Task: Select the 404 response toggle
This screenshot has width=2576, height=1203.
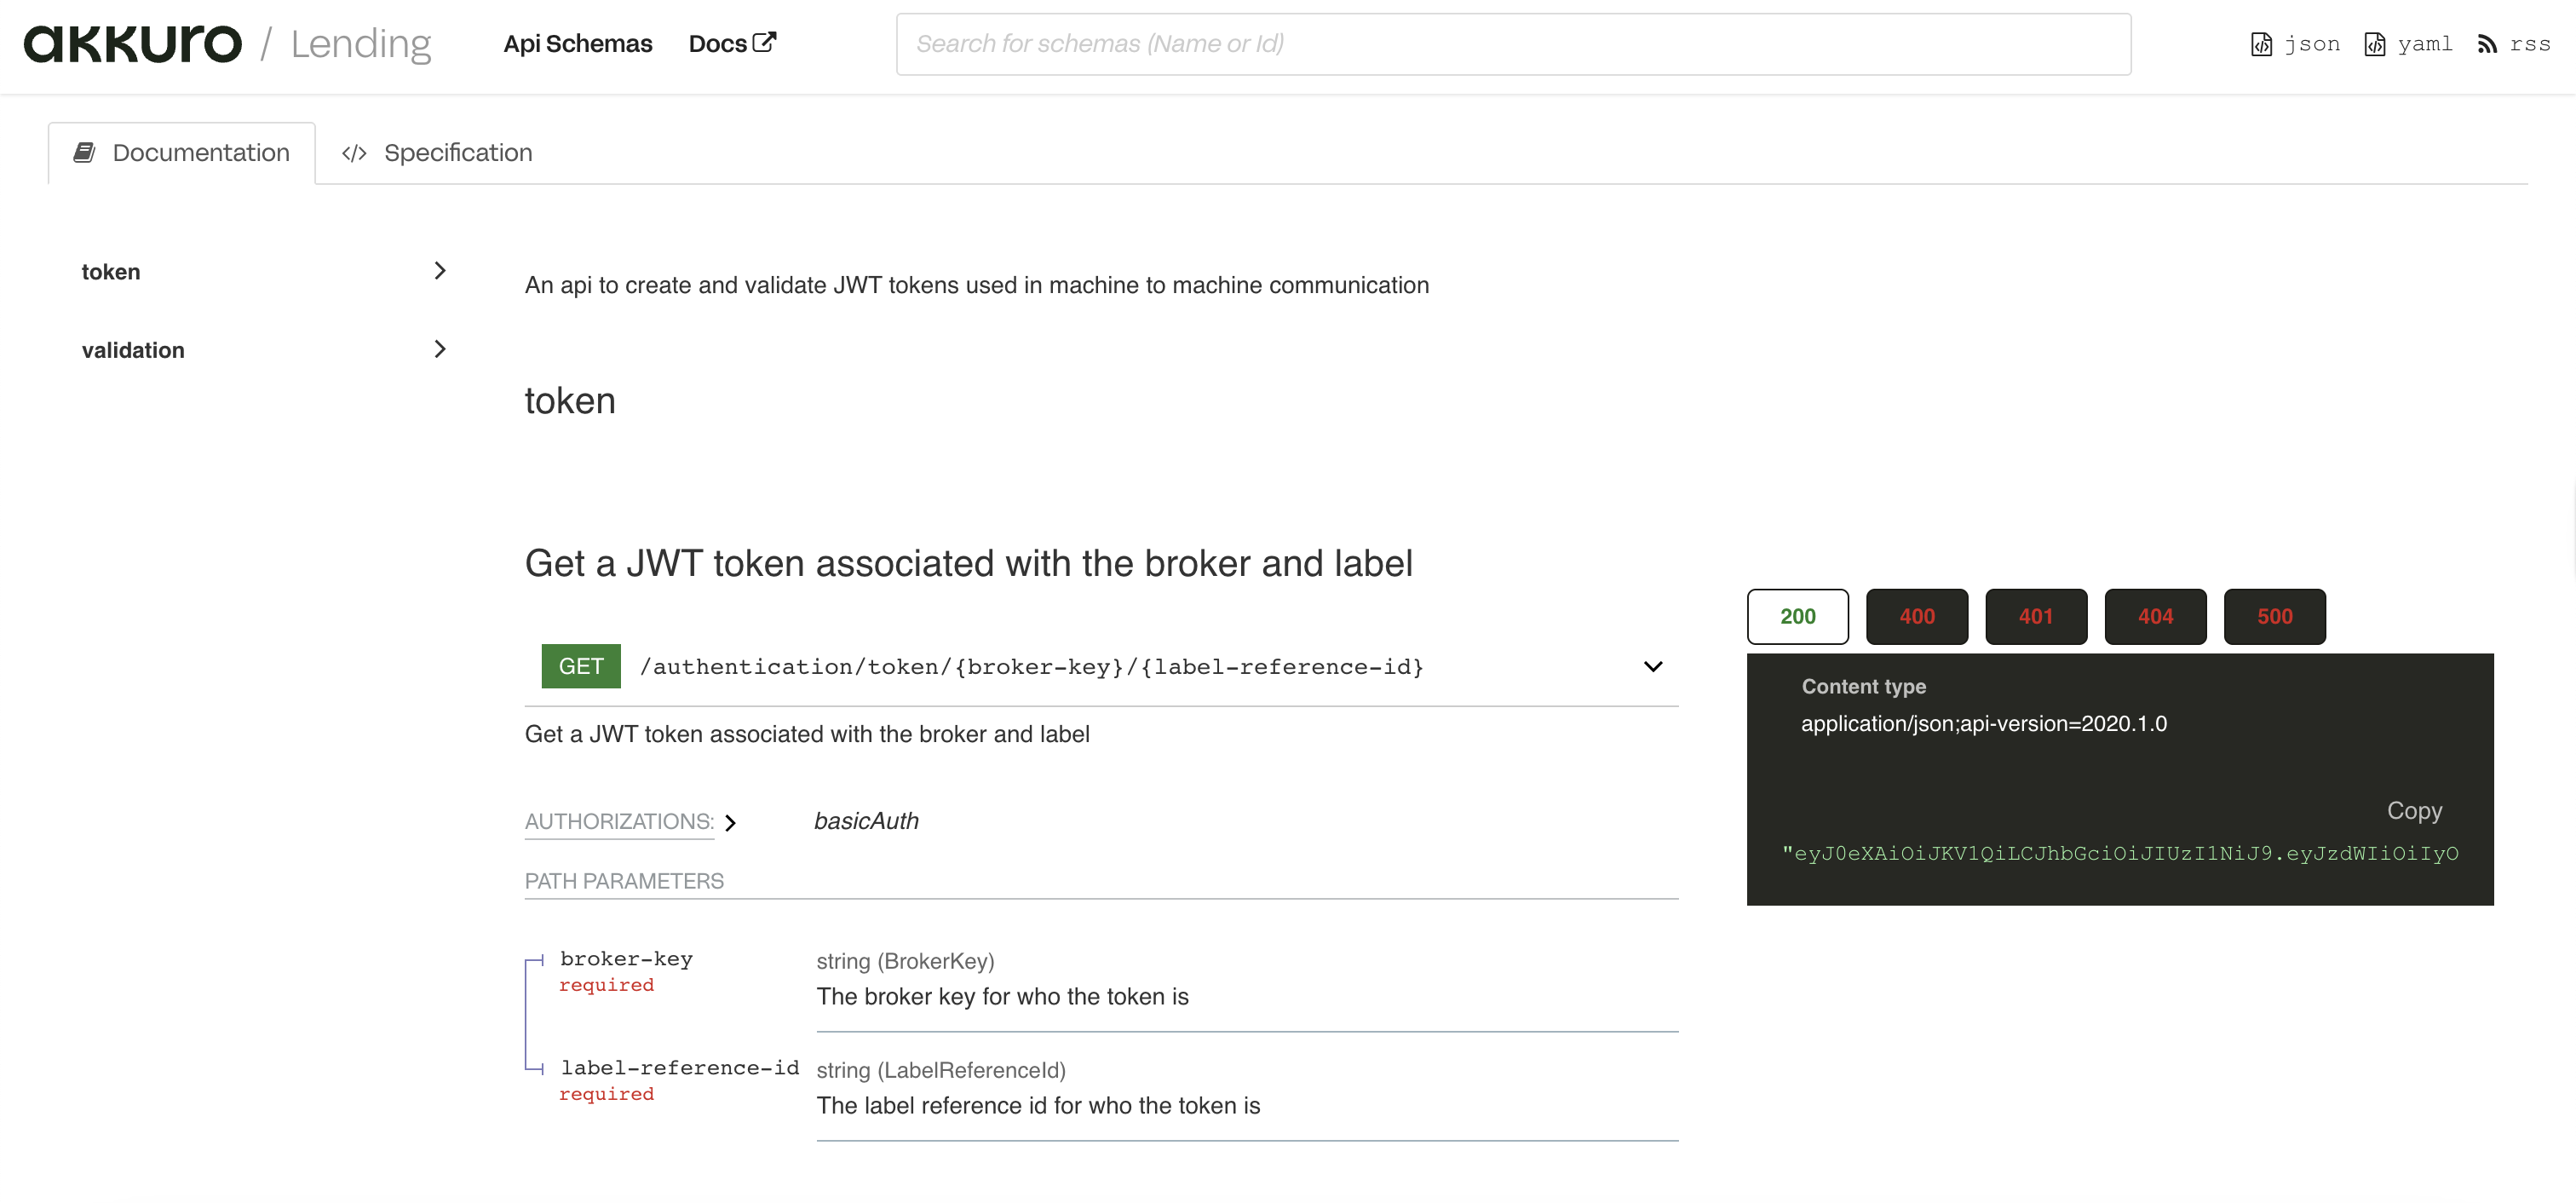Action: click(x=2155, y=616)
